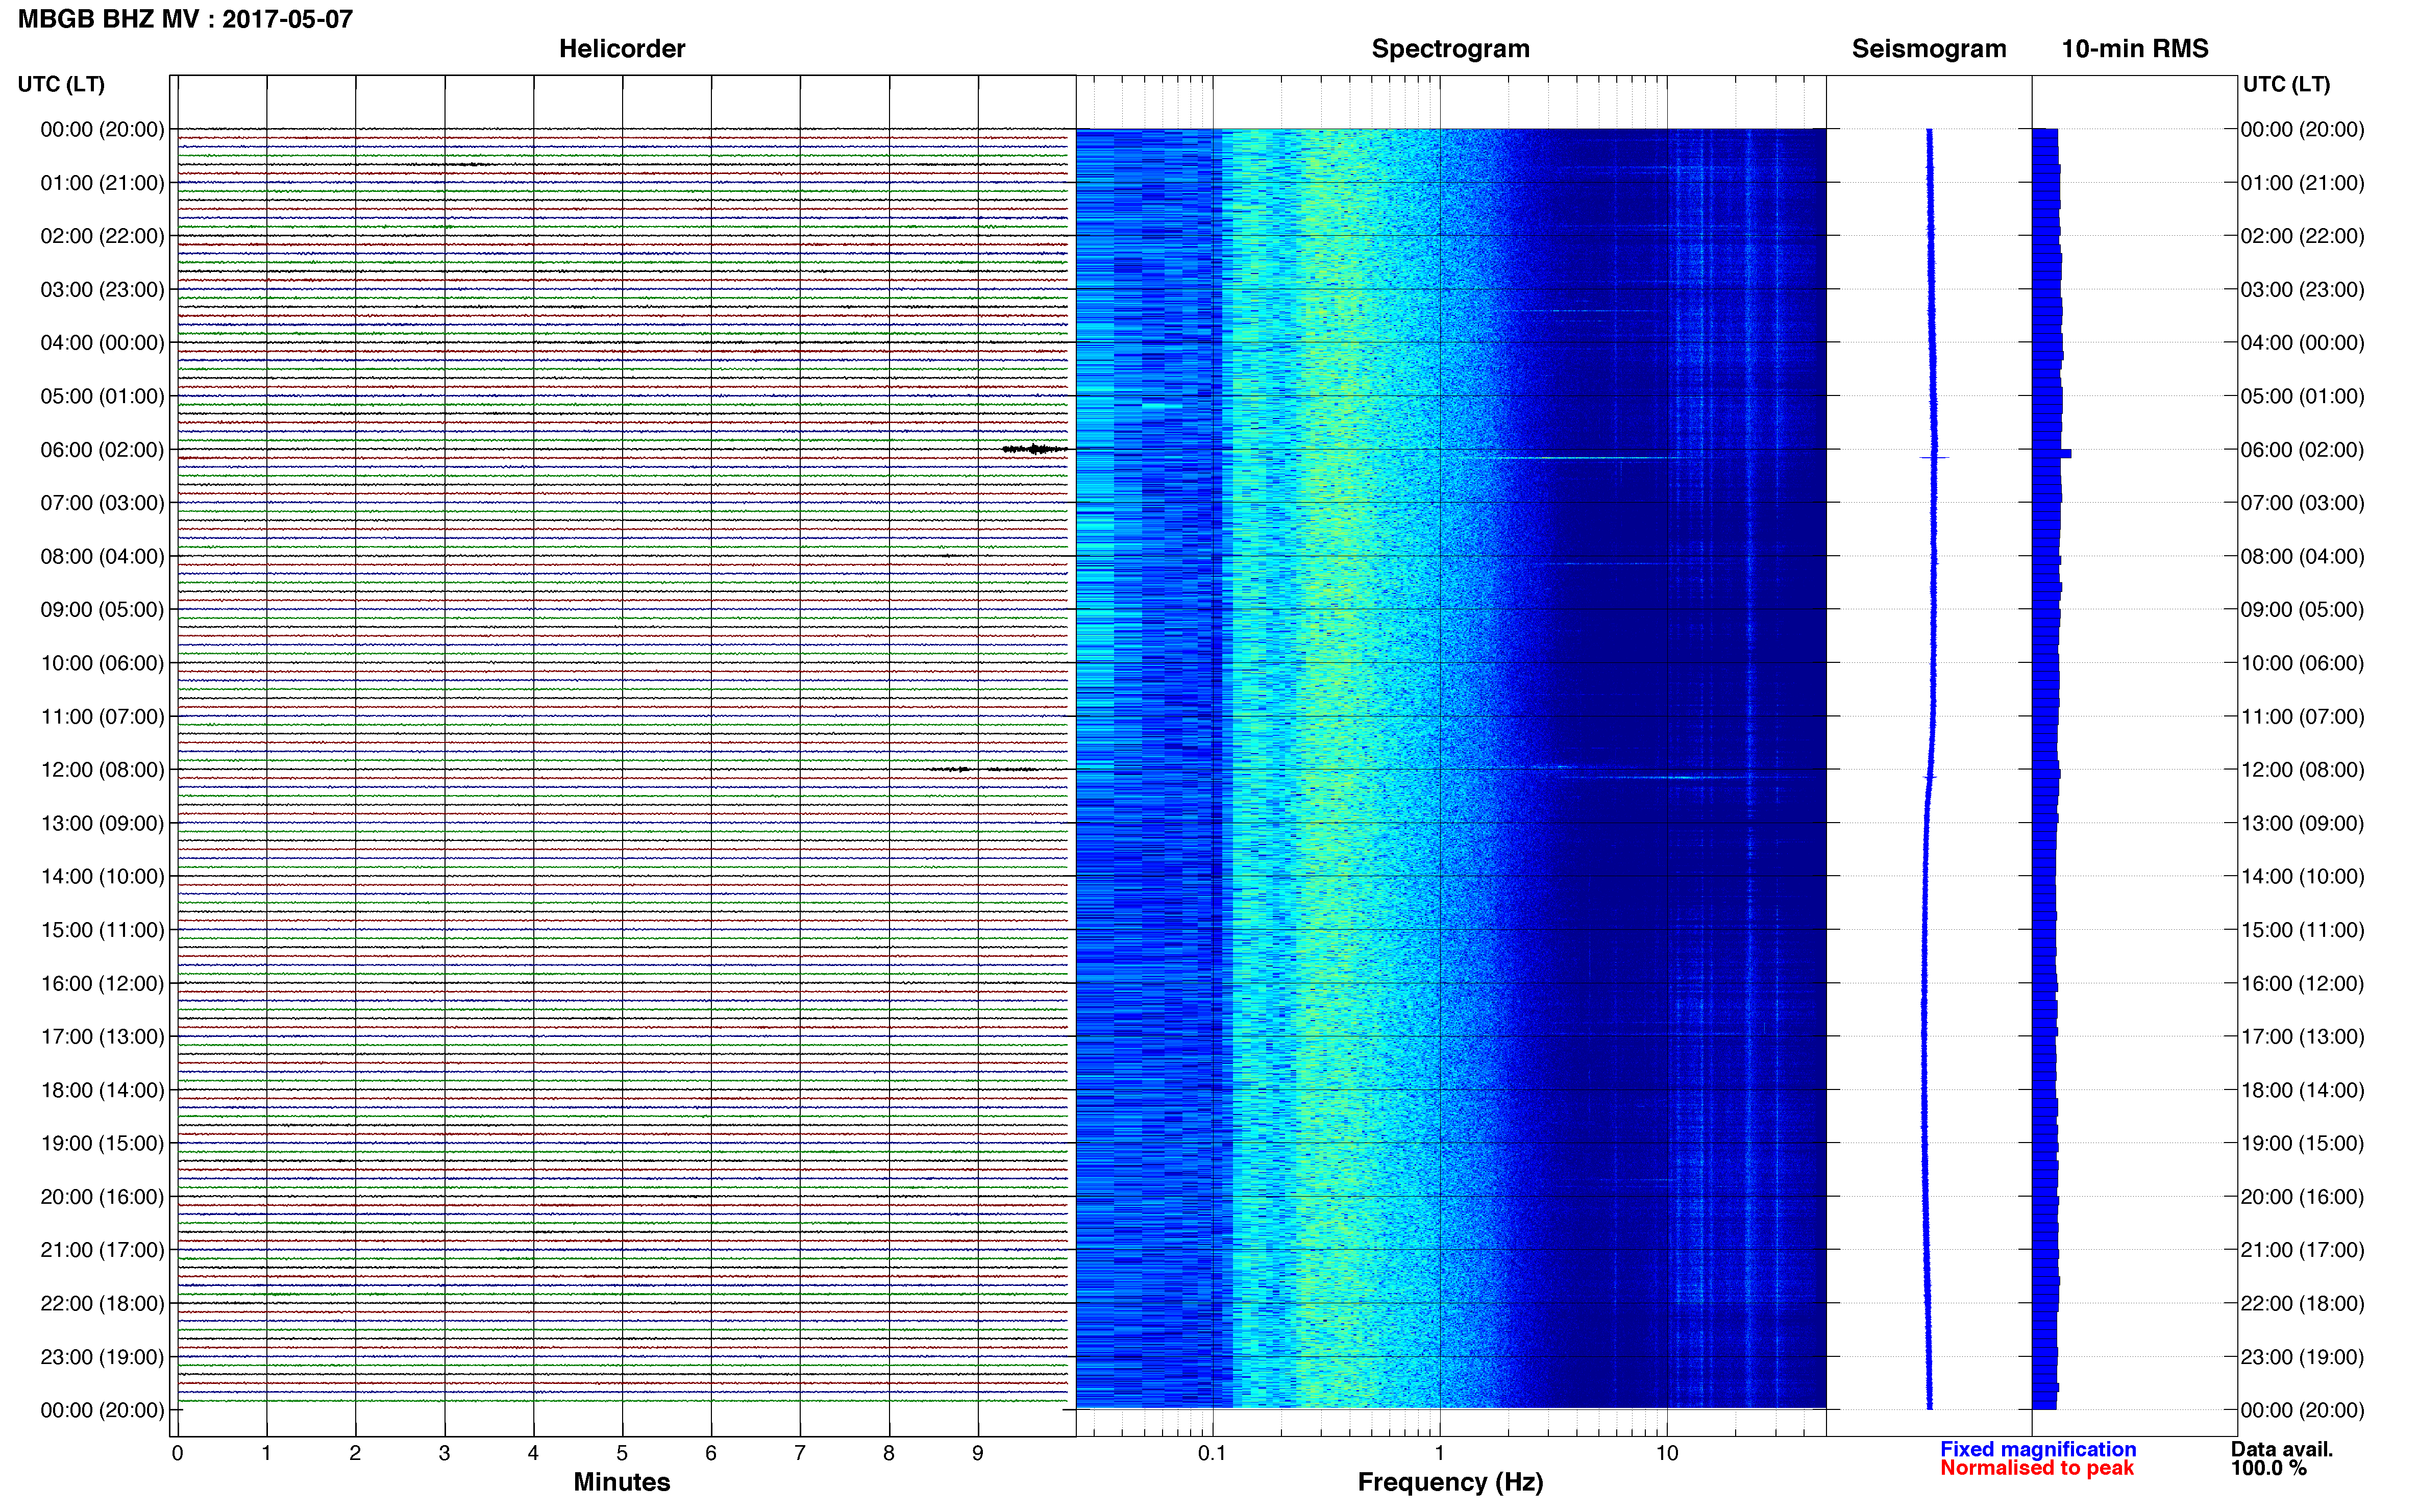Click the 'Spectrogram' panel heading
The height and width of the screenshot is (1512, 2419).
pyautogui.click(x=1450, y=49)
